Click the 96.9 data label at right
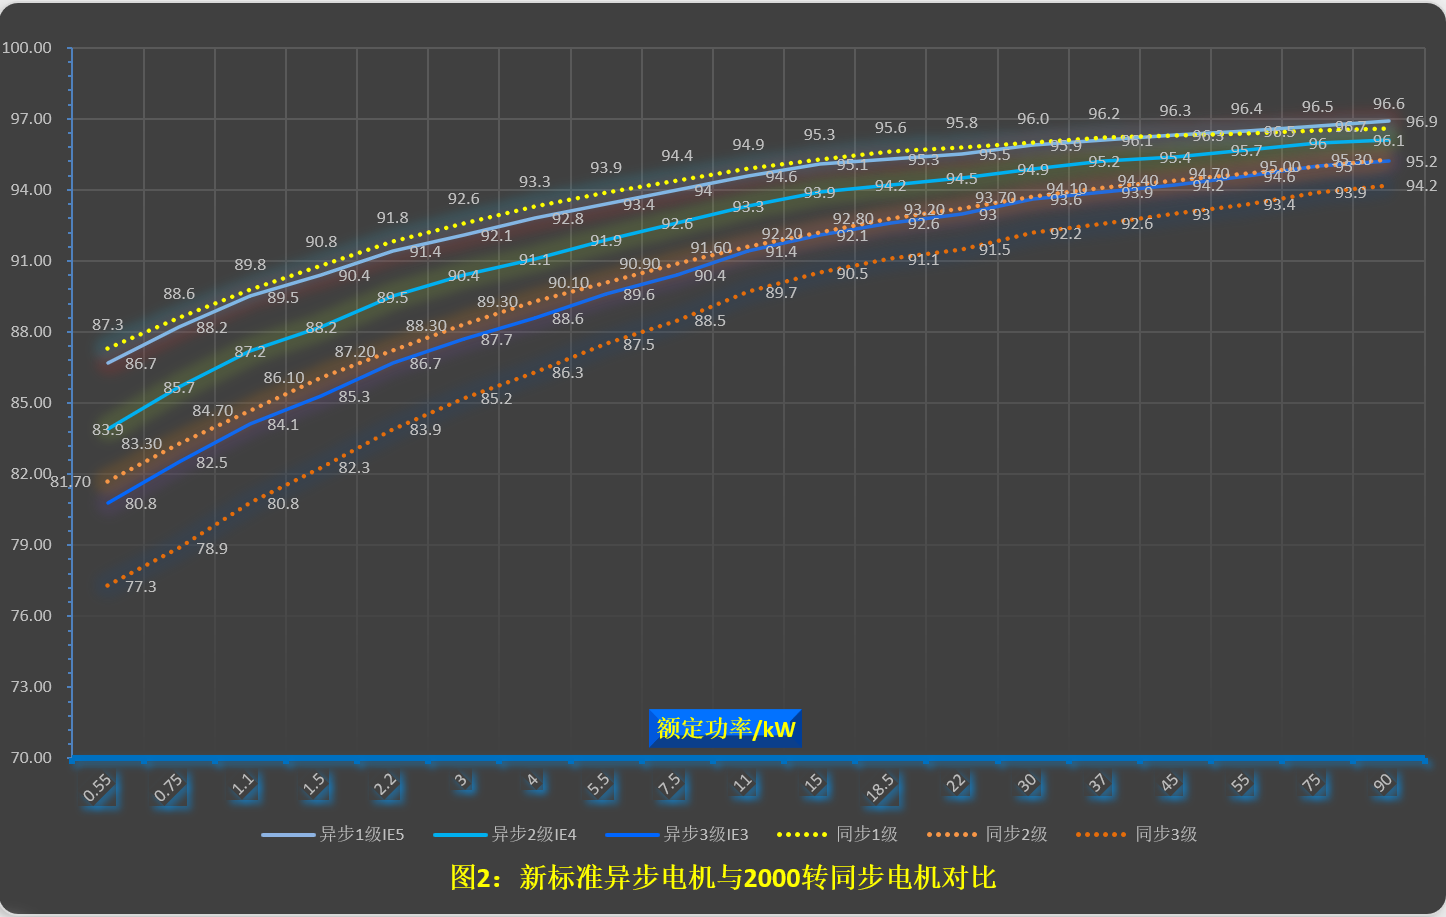Screen dimensions: 1446x917 pos(1421,122)
